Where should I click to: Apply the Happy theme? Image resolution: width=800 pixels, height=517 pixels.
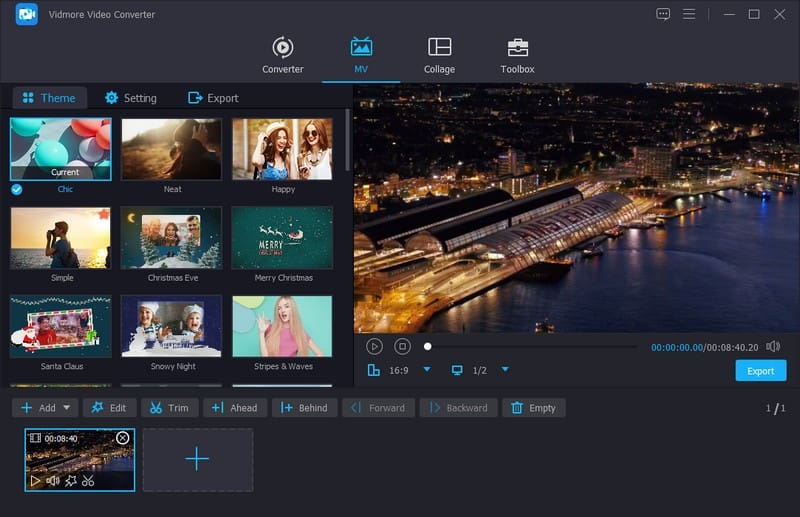coord(282,149)
